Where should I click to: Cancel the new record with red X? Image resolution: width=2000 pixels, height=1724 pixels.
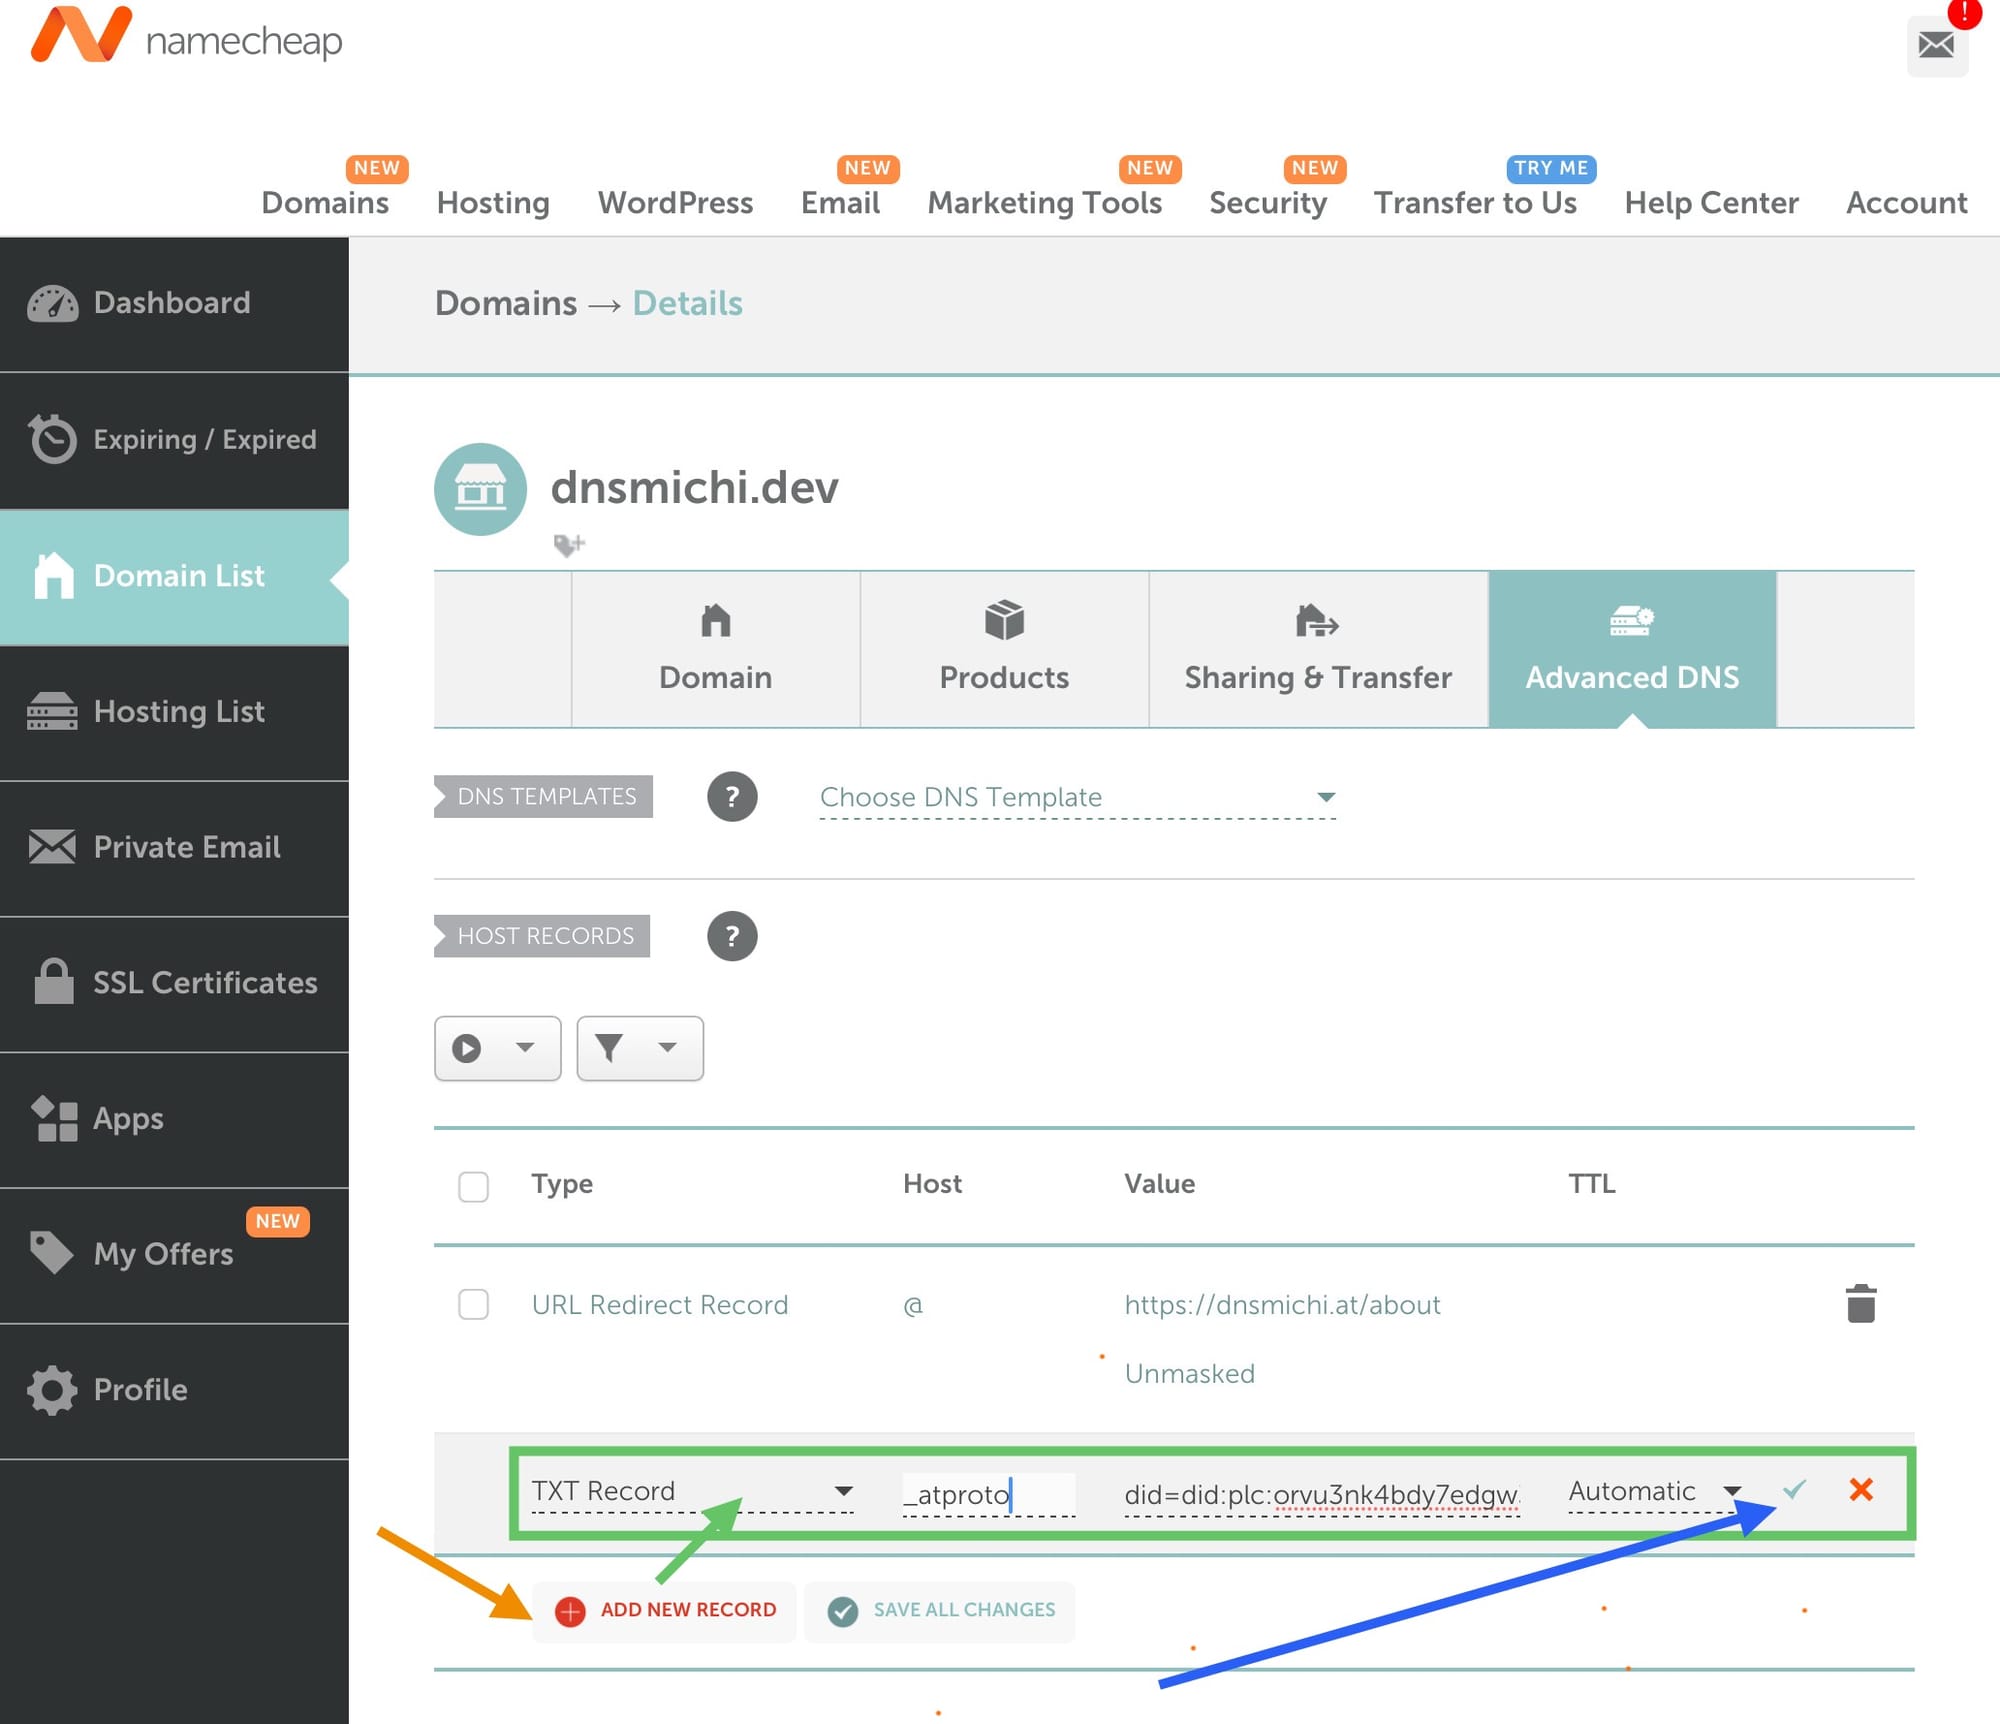1860,1489
